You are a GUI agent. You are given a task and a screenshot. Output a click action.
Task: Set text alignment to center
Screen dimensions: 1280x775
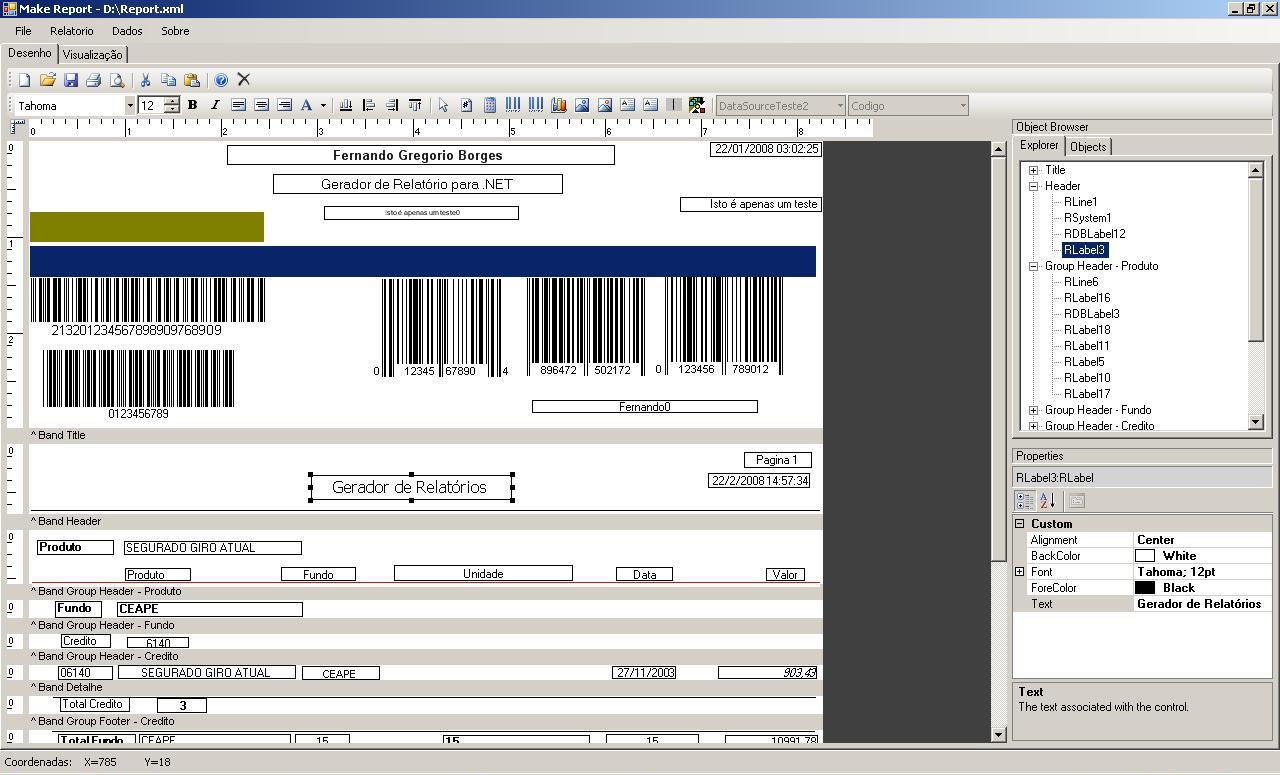(x=261, y=105)
